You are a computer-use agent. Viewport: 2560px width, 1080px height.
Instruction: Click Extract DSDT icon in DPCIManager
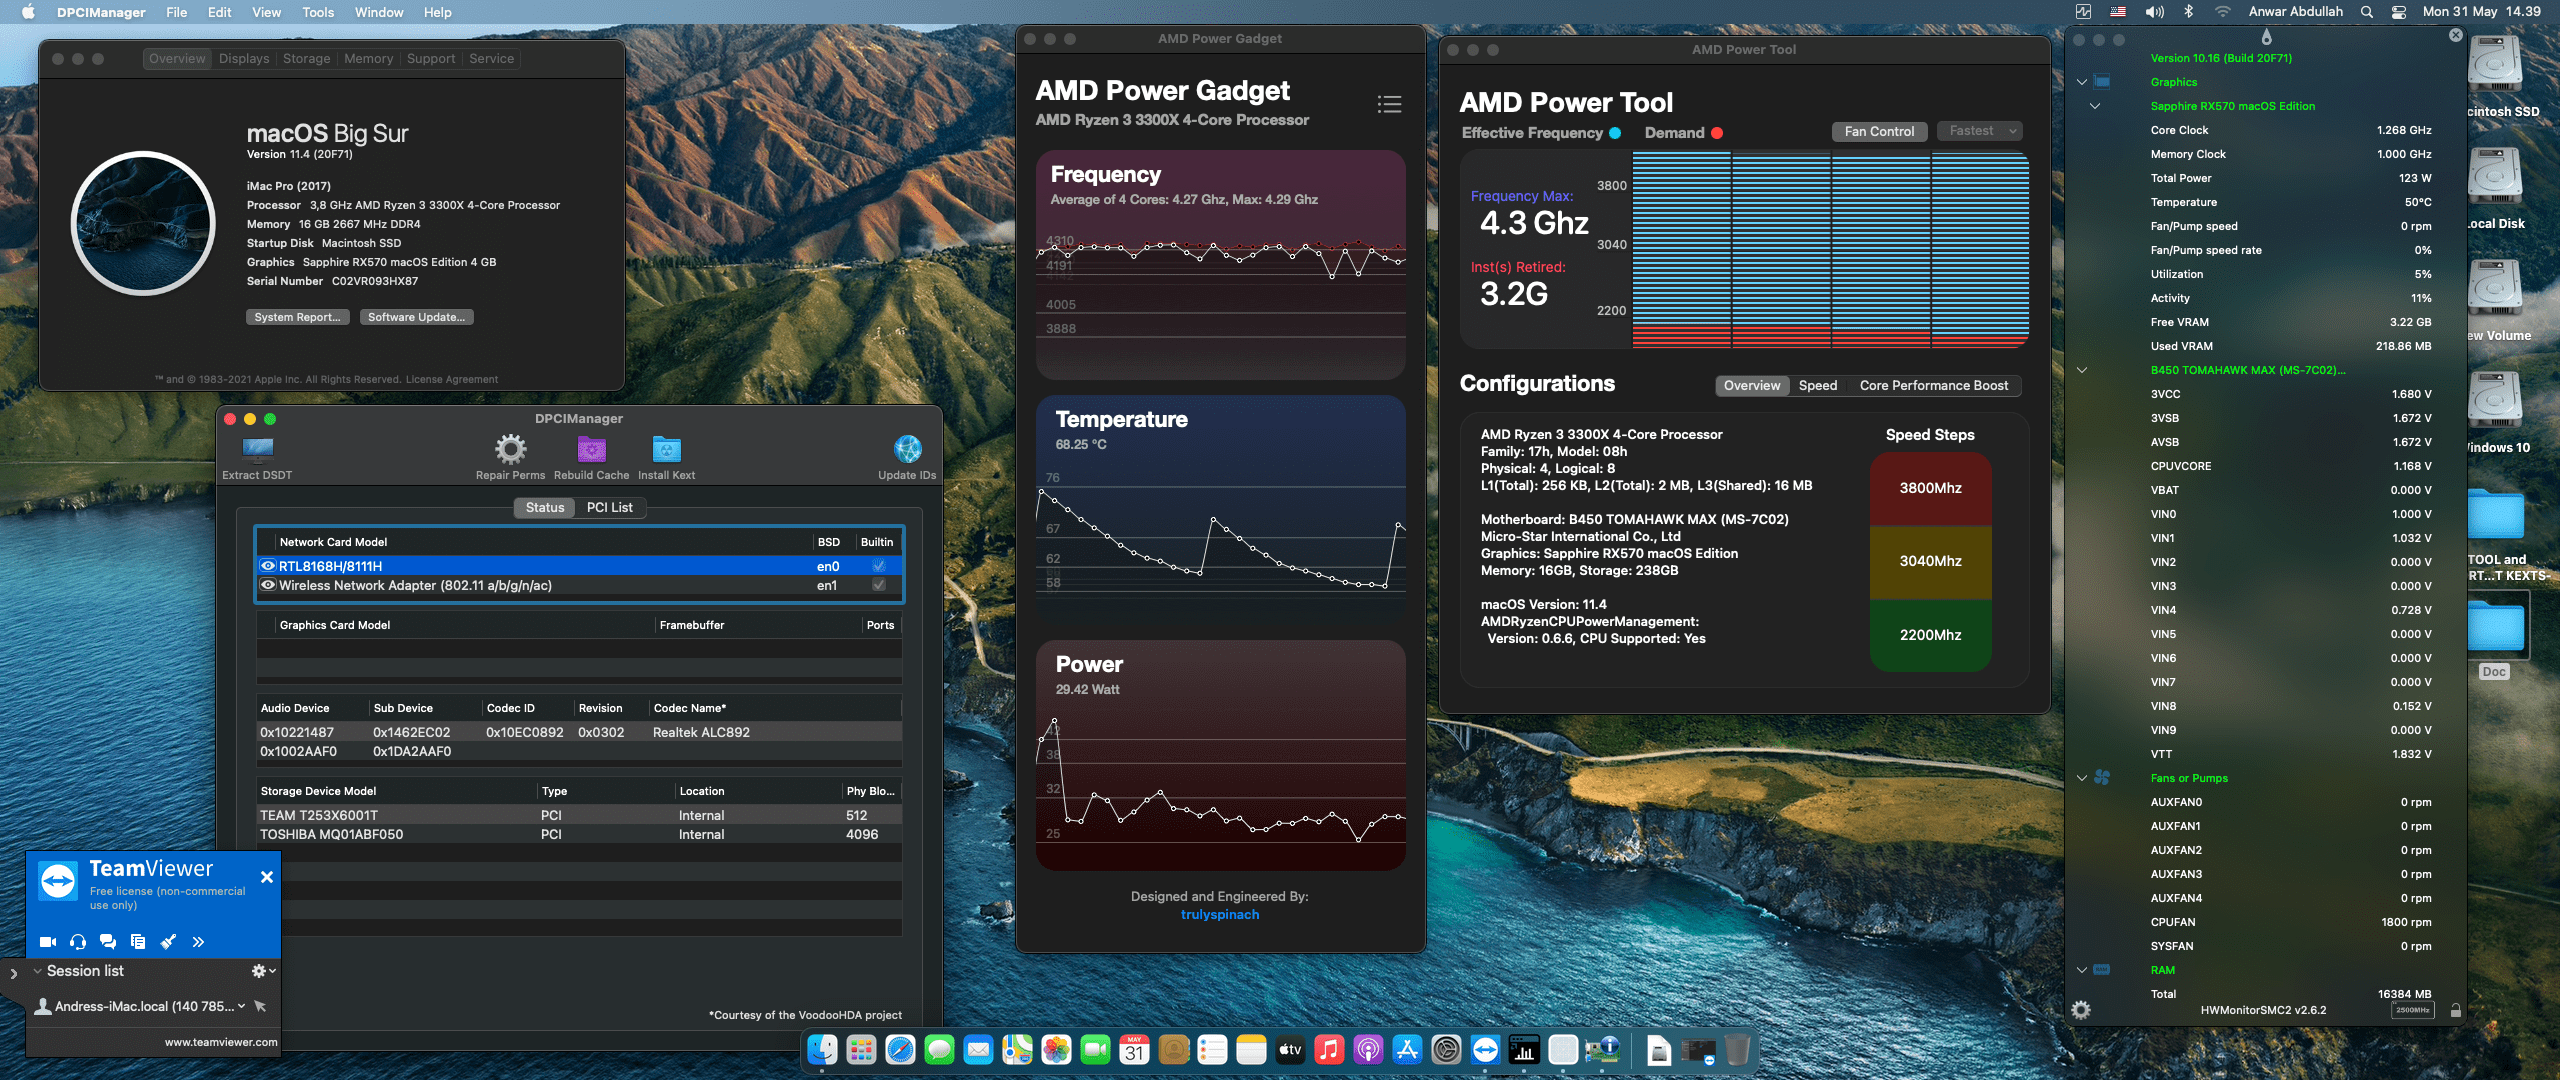click(257, 449)
